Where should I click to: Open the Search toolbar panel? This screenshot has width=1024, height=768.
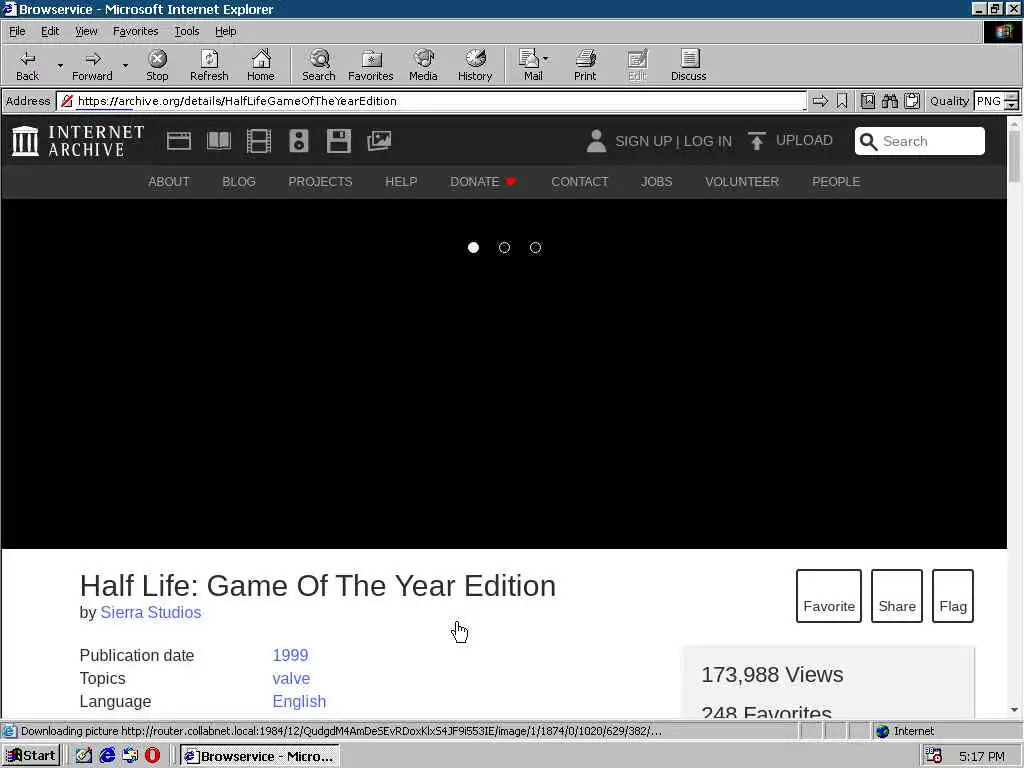tap(319, 65)
